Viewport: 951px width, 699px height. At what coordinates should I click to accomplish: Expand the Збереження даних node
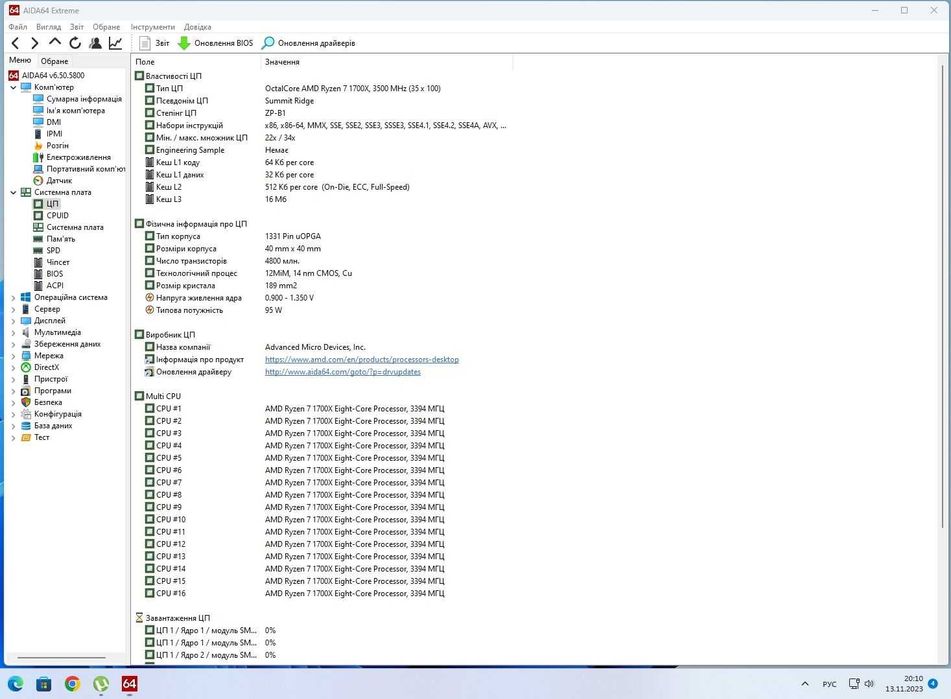13,344
